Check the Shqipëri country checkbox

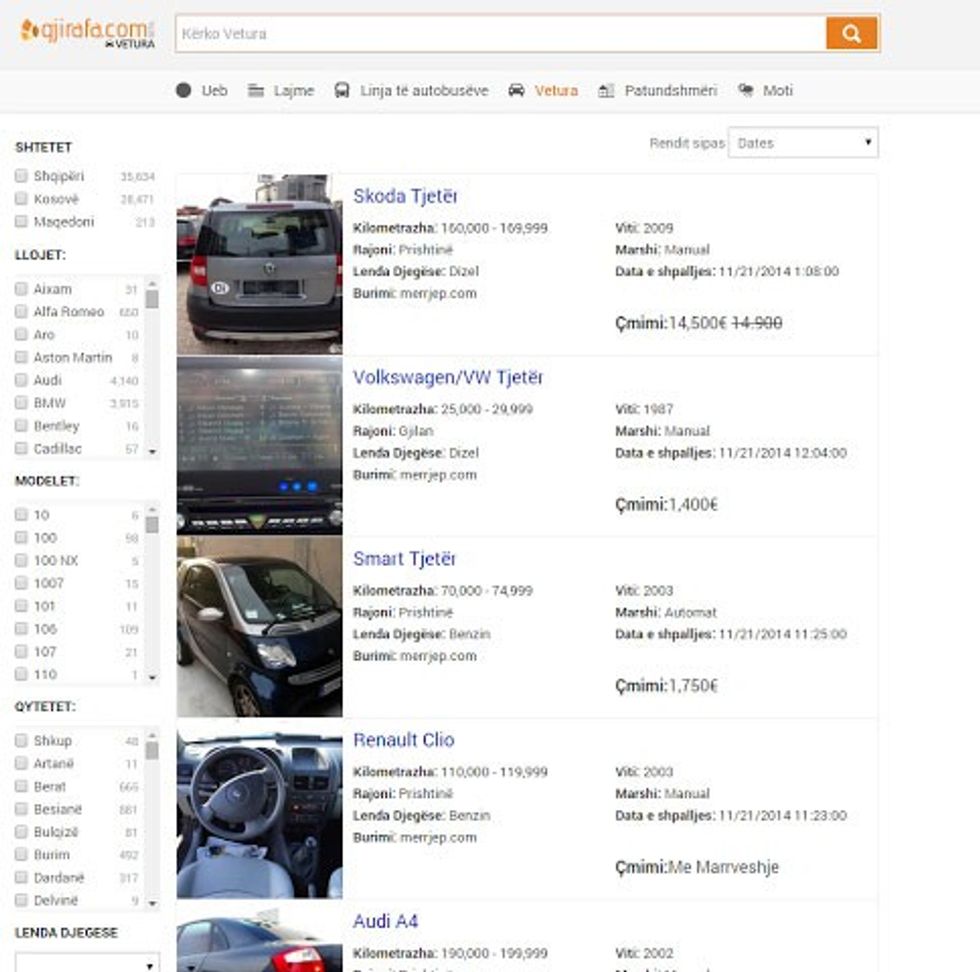21,176
